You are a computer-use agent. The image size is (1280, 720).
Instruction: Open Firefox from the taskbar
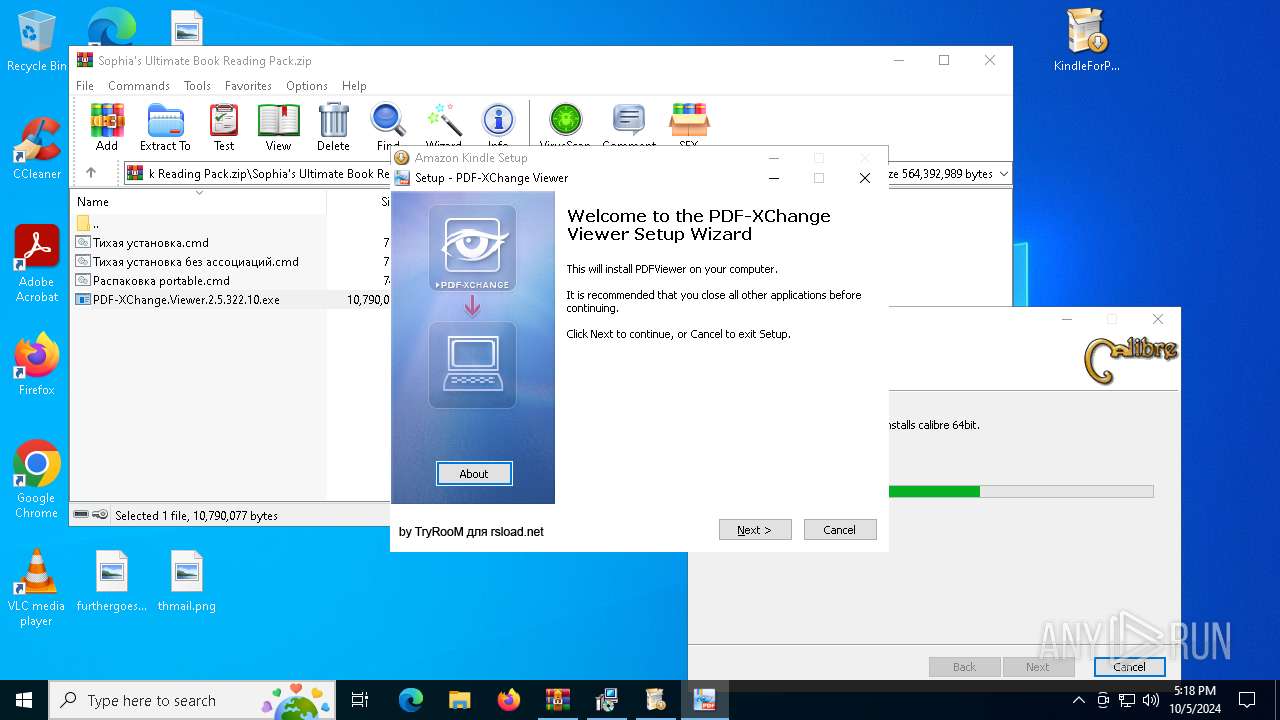[509, 700]
